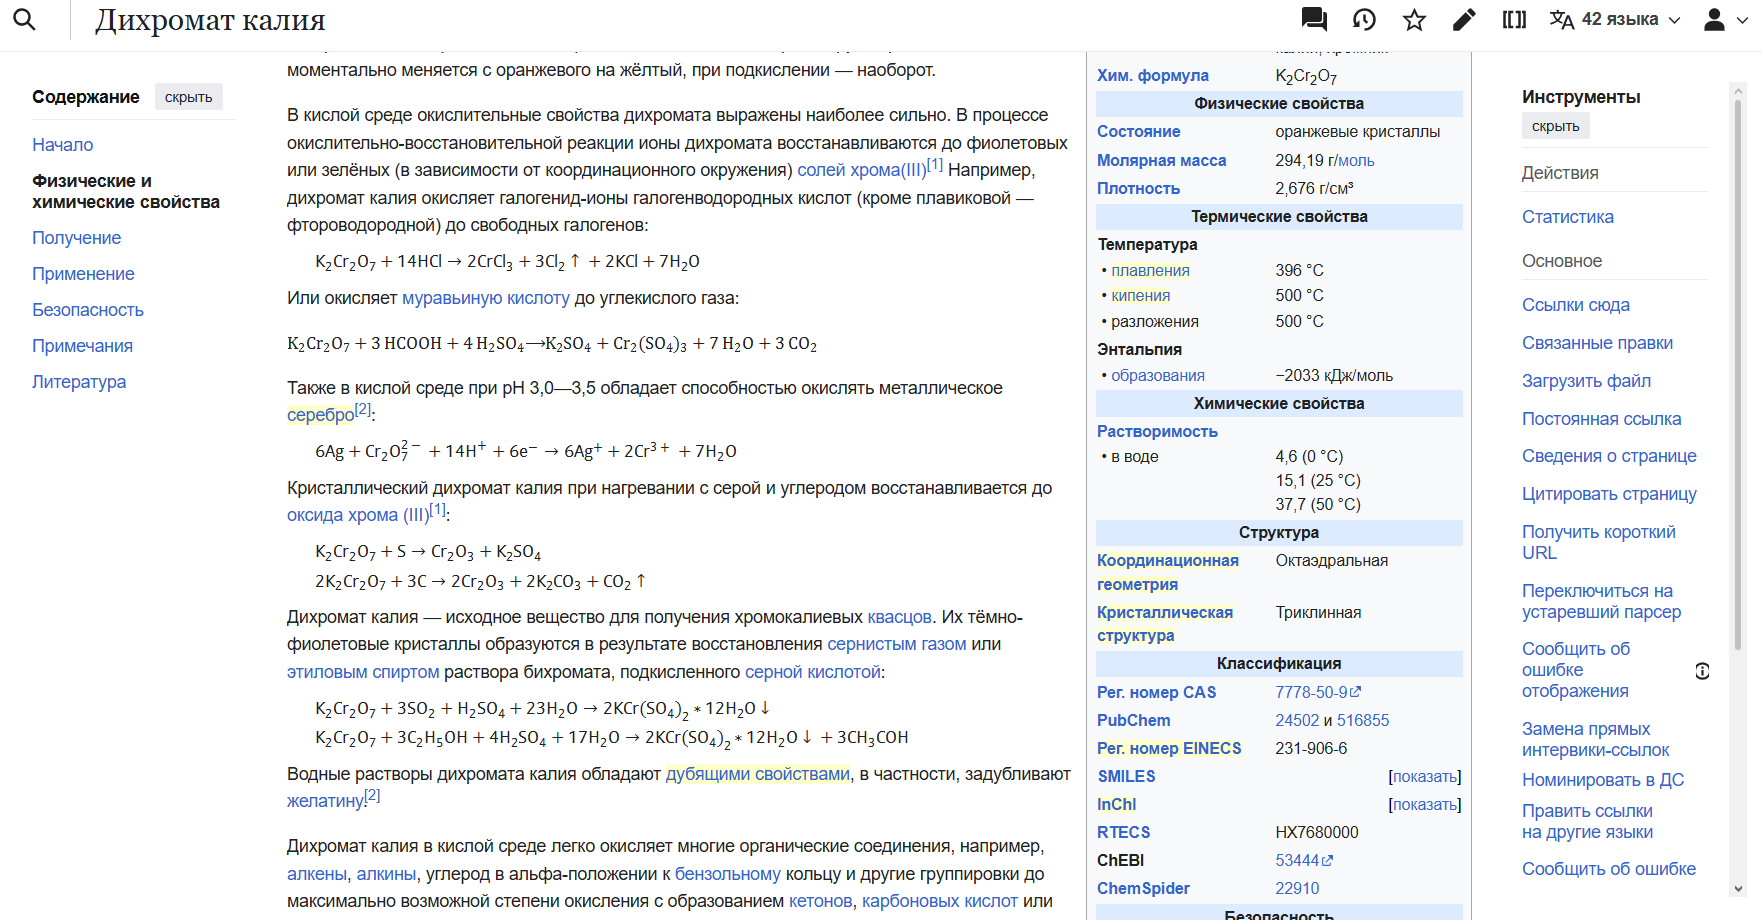Viewport: 1762px width, 920px height.
Task: Open the солей хрома(III) link
Action: (861, 170)
